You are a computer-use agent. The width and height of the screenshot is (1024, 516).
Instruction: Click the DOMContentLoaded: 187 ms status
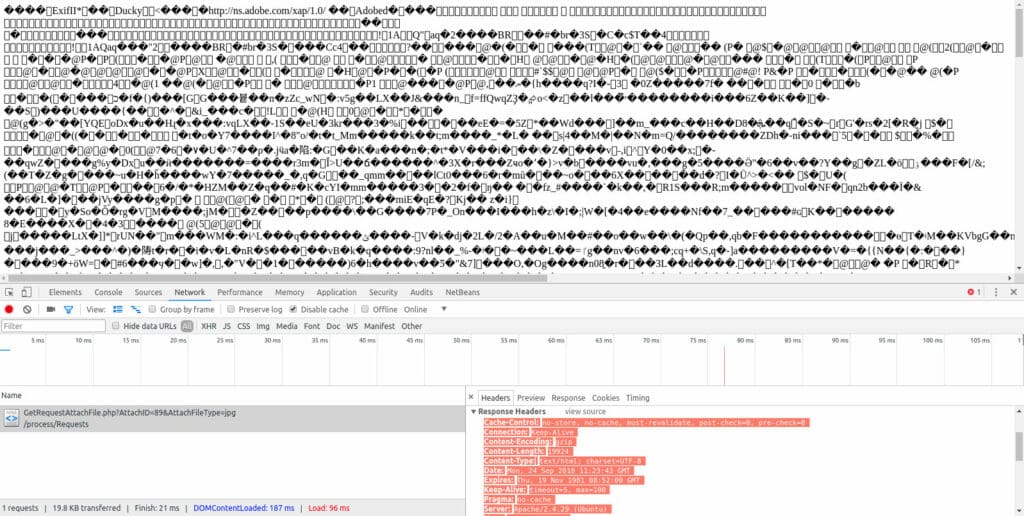click(244, 508)
